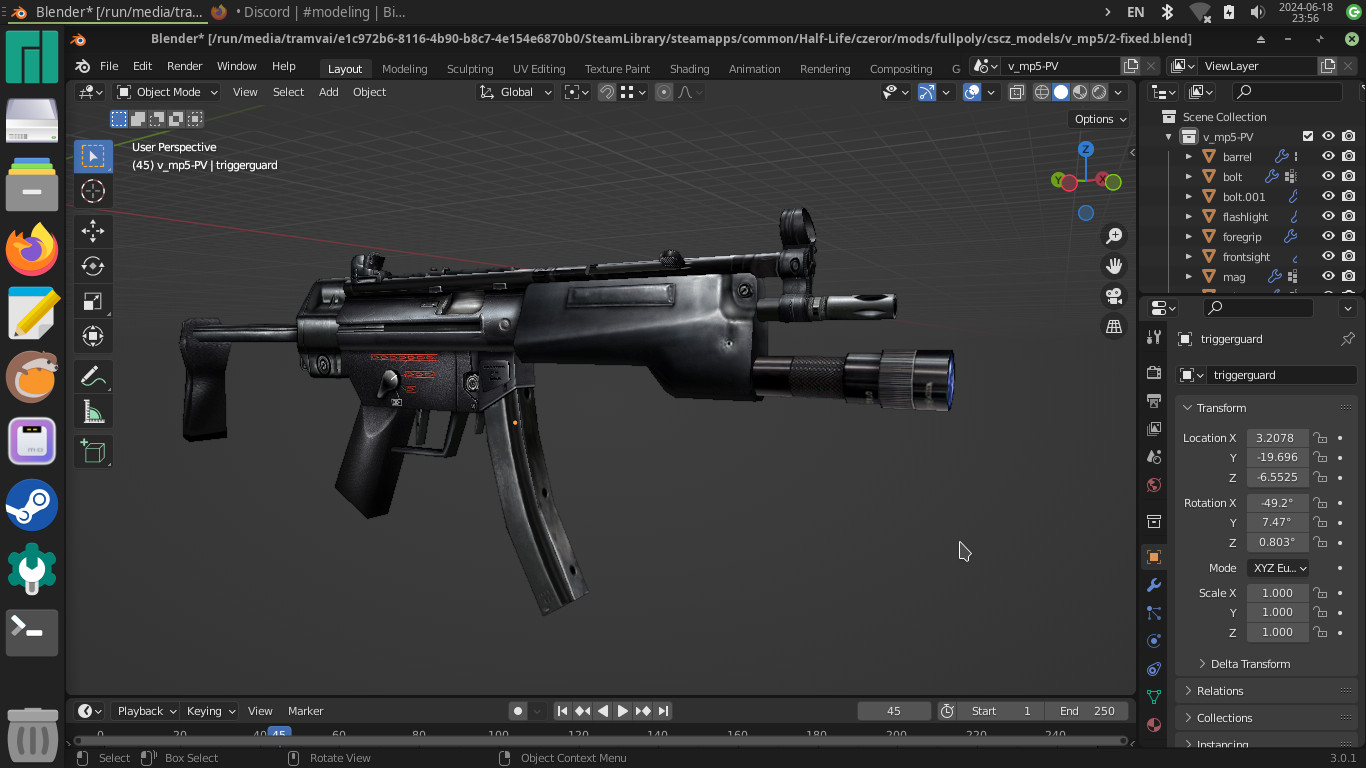1366x768 pixels.
Task: Open the File menu
Action: tap(109, 66)
